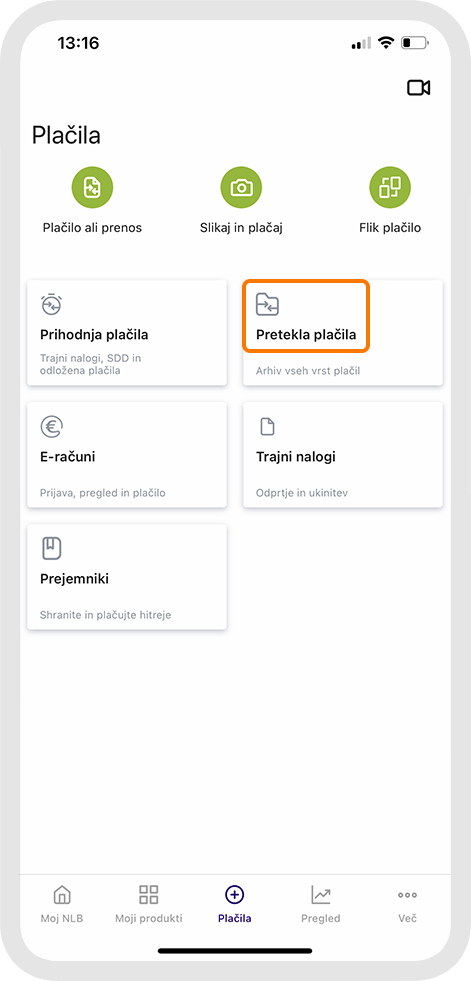
Task: Select the Plačila tab in bottom bar
Action: pos(235,905)
